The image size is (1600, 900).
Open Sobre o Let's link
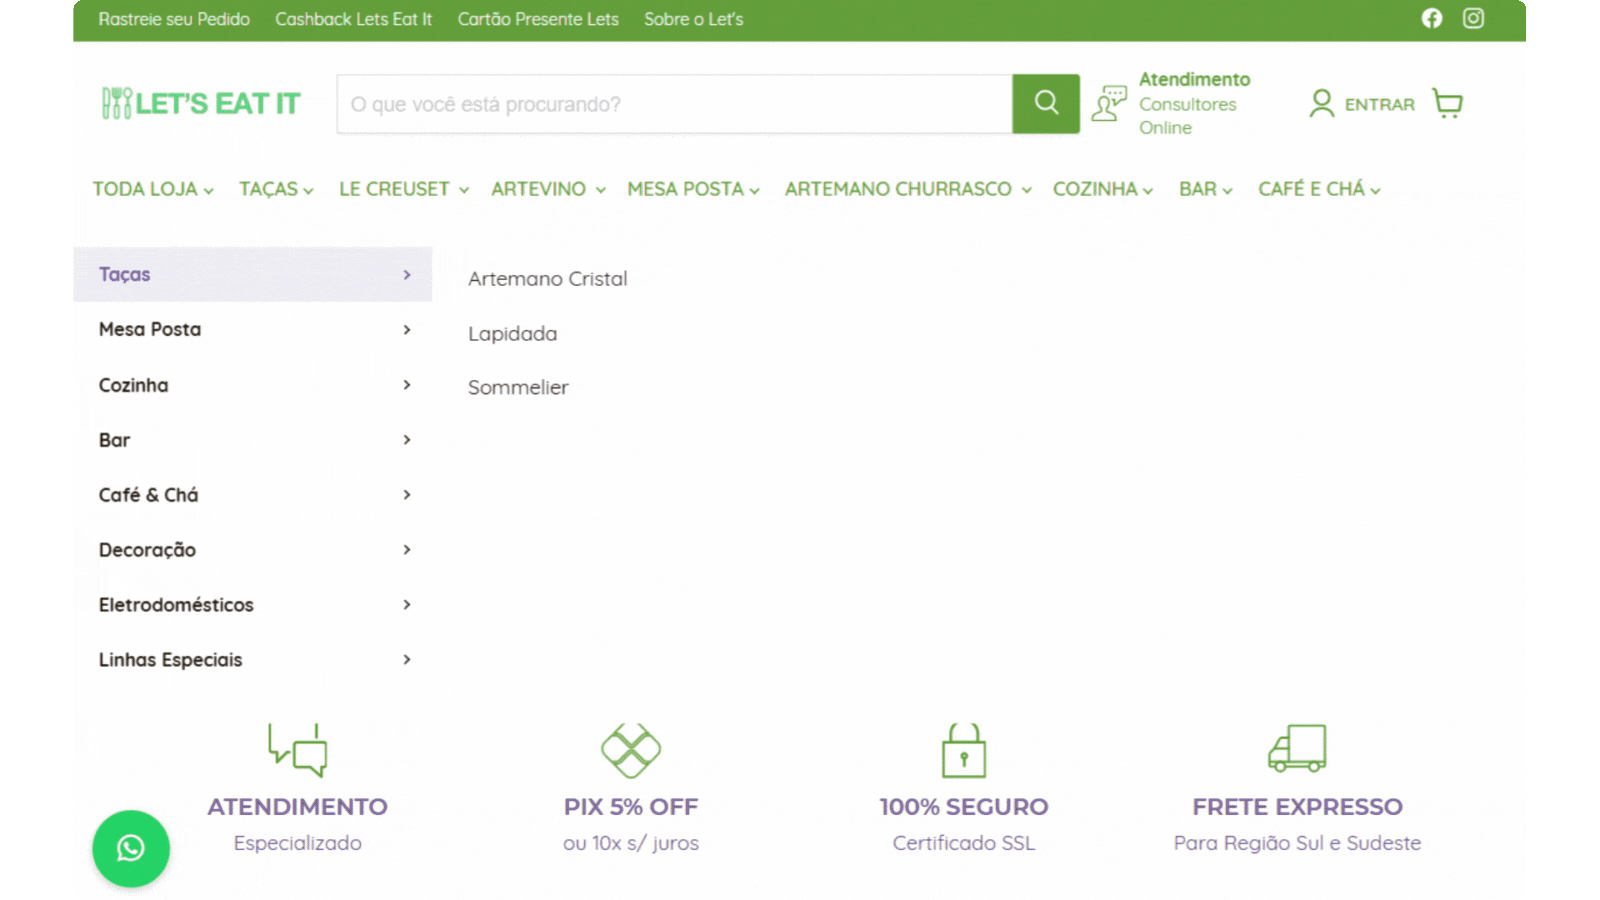[x=694, y=19]
